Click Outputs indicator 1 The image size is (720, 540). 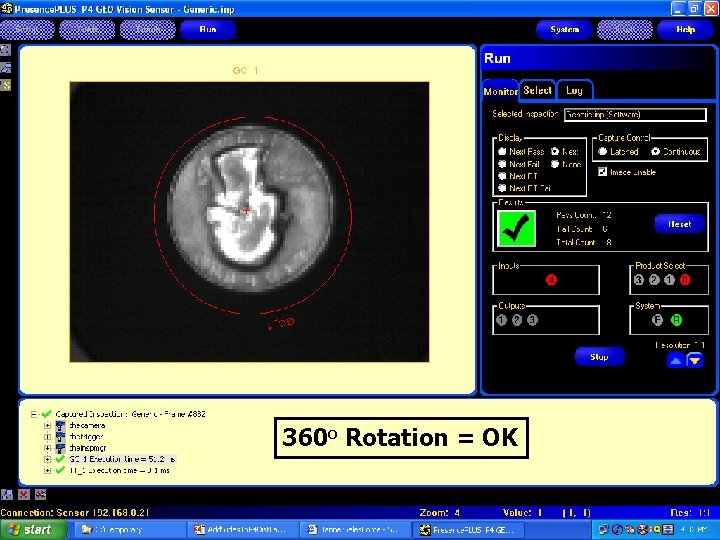click(x=501, y=320)
